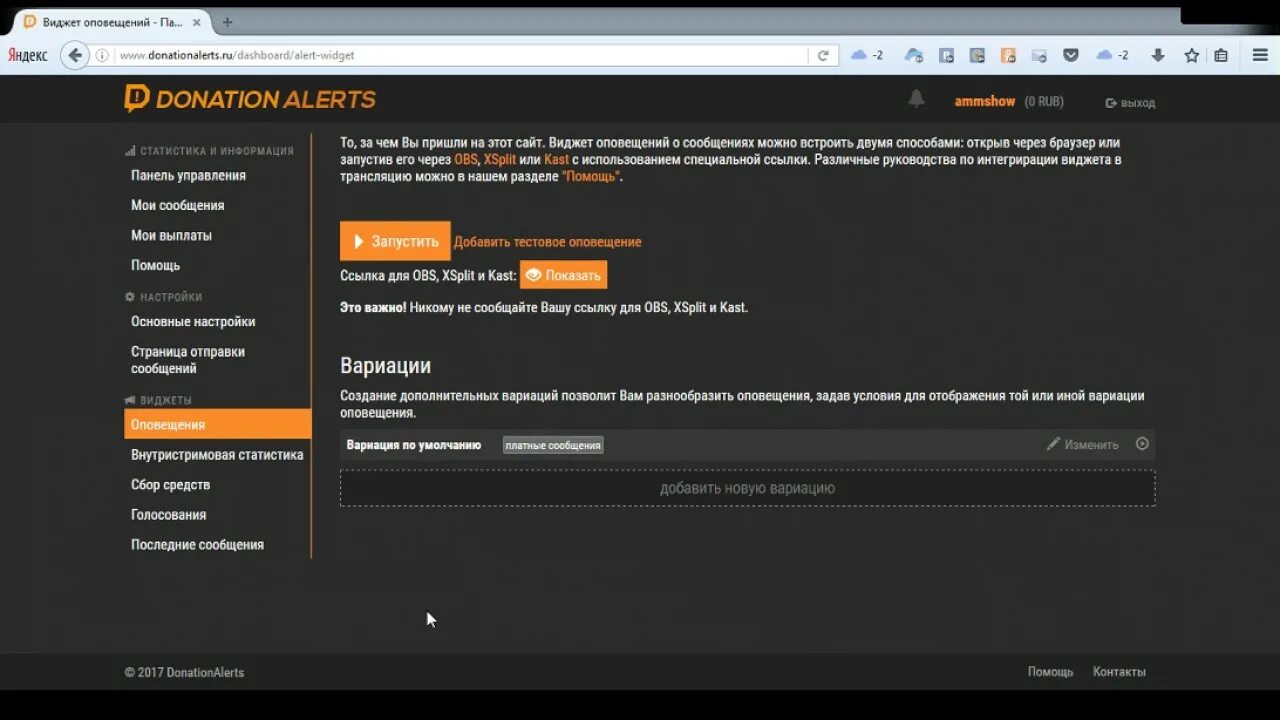The height and width of the screenshot is (720, 1280).
Task: Click cloud sync extension icon
Action: (914, 56)
